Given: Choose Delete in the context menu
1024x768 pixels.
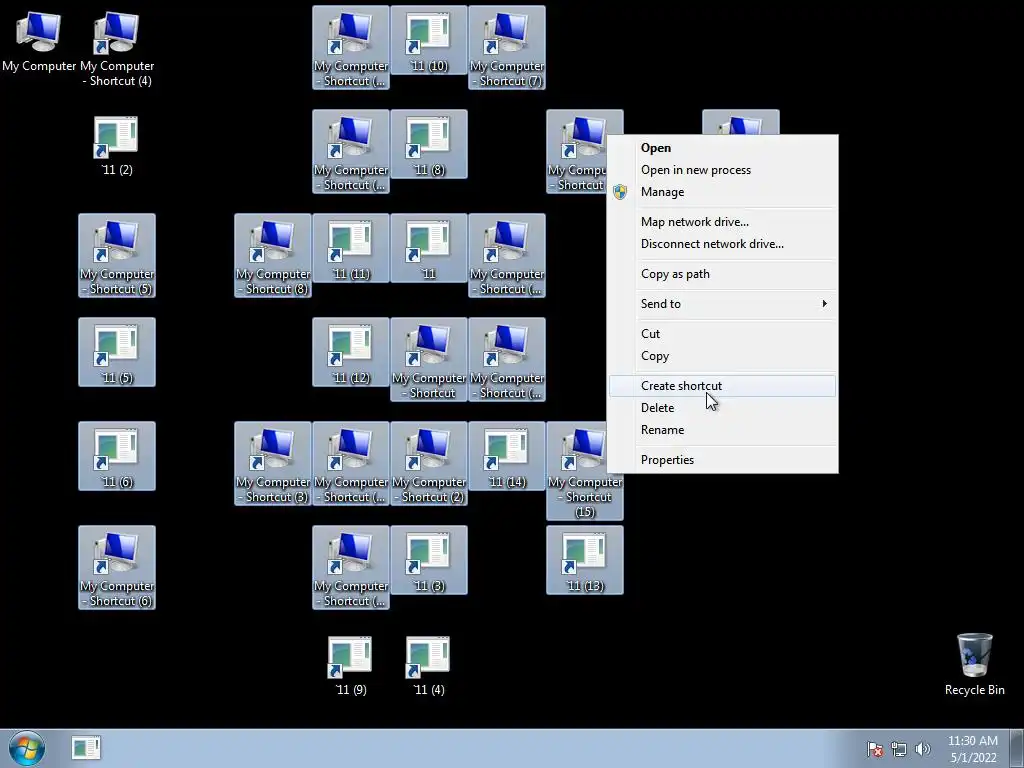Looking at the screenshot, I should click(x=722, y=408).
